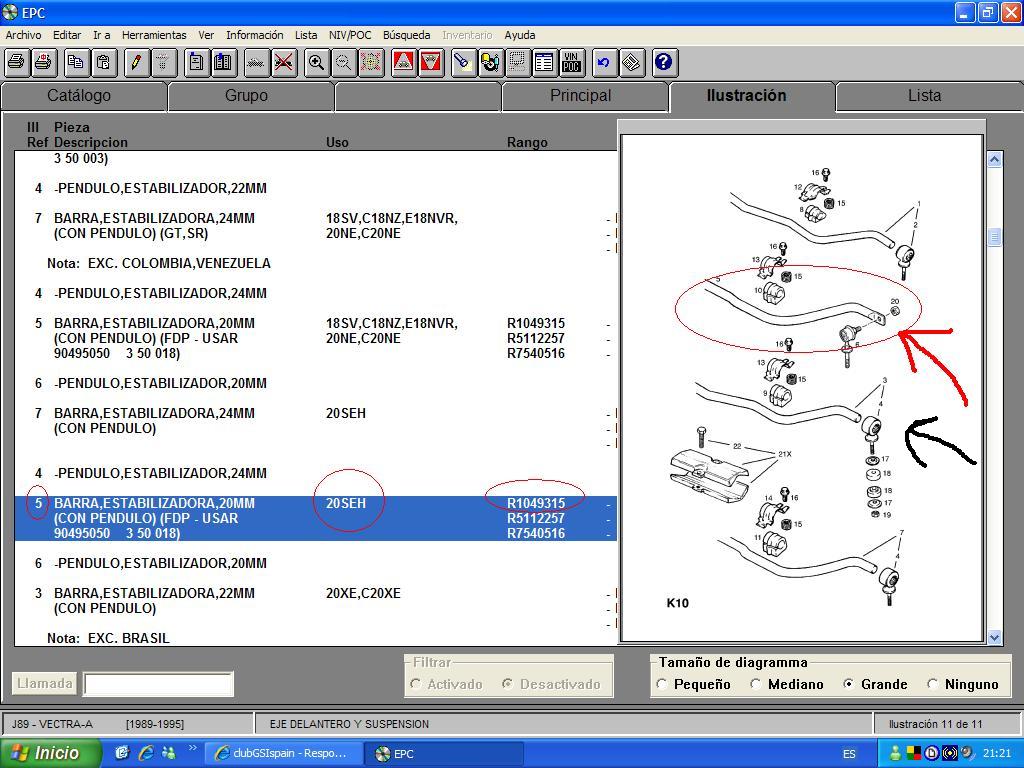Click the blue undo arrow icon
1024x768 pixels.
point(603,62)
